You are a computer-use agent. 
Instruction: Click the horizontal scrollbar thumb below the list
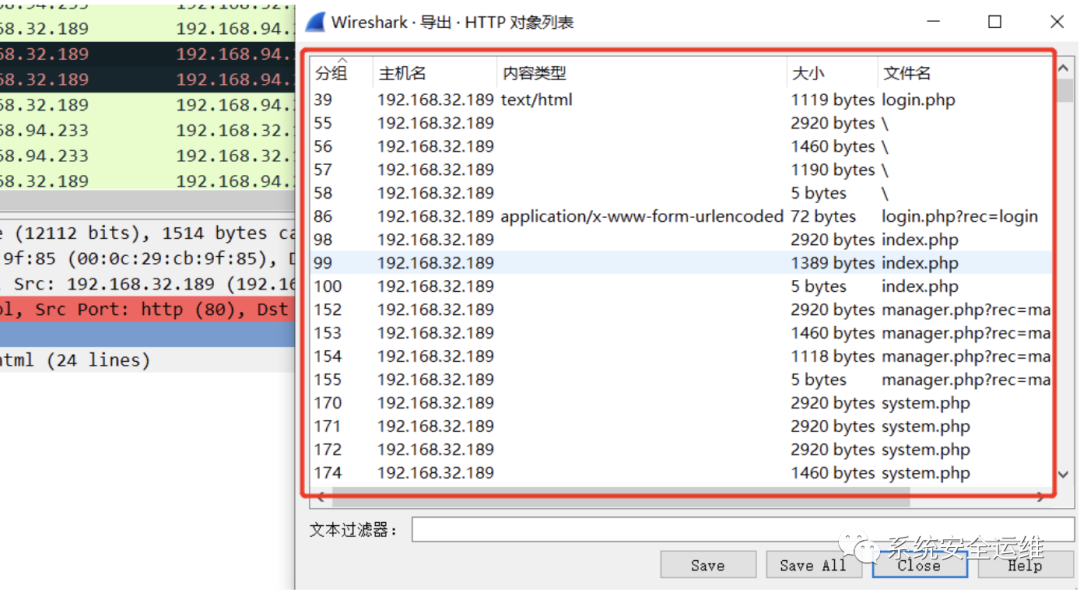click(x=620, y=496)
